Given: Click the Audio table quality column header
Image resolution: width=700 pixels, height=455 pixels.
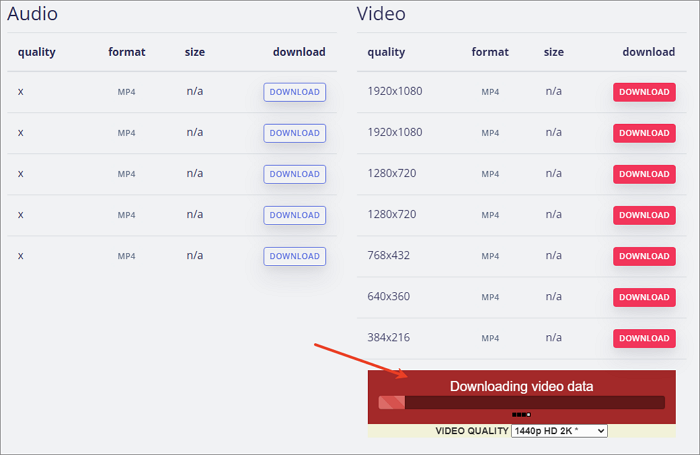Looking at the screenshot, I should coord(37,53).
